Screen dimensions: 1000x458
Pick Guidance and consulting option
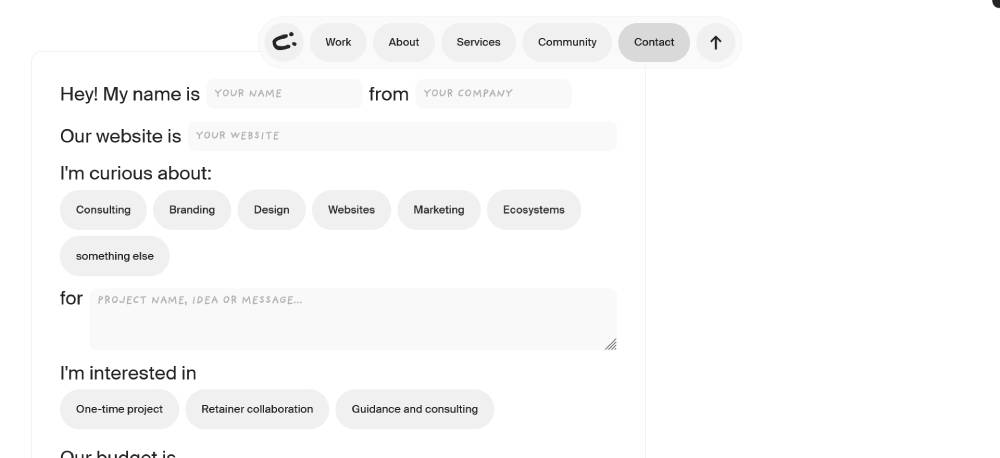(414, 409)
